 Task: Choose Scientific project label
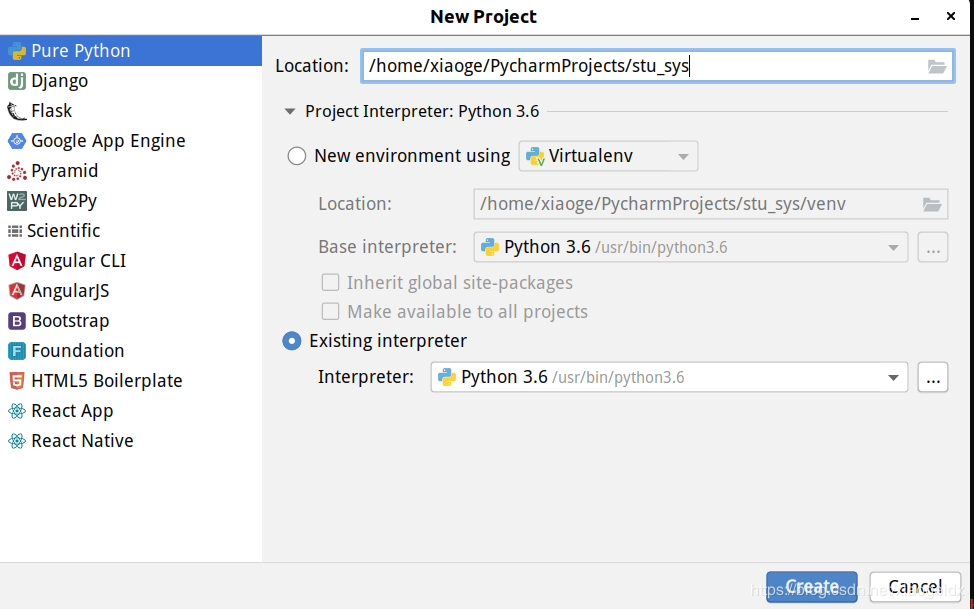[x=63, y=231]
